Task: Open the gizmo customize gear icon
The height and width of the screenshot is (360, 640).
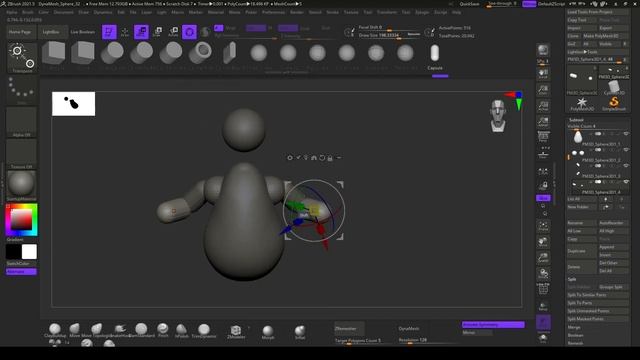Action: coord(290,158)
